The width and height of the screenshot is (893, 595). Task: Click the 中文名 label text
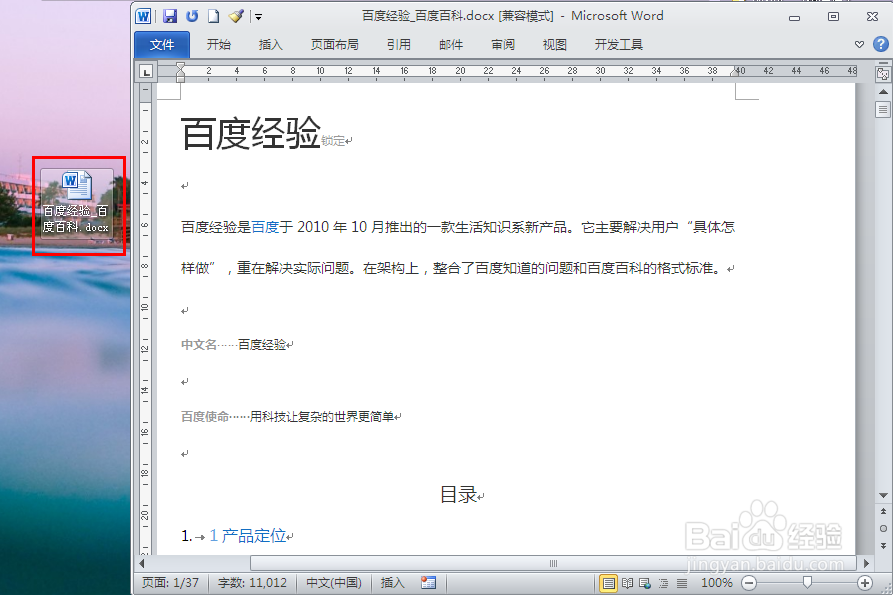199,344
